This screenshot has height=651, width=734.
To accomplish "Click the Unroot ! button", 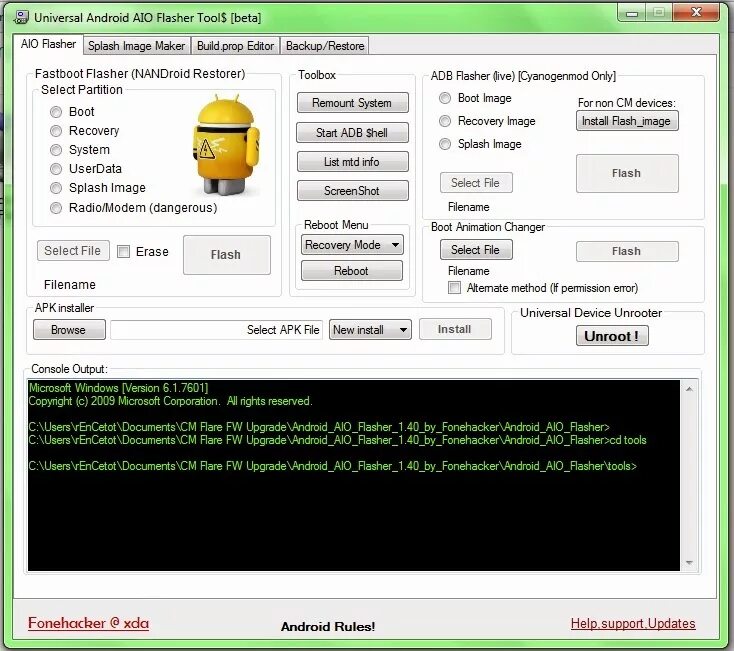I will [x=612, y=336].
